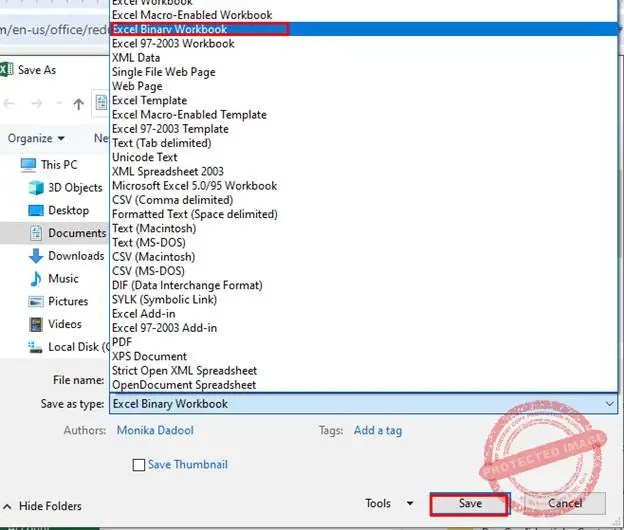Viewport: 624px width, 530px height.
Task: Select Single File Web Page format
Action: tap(363, 72)
